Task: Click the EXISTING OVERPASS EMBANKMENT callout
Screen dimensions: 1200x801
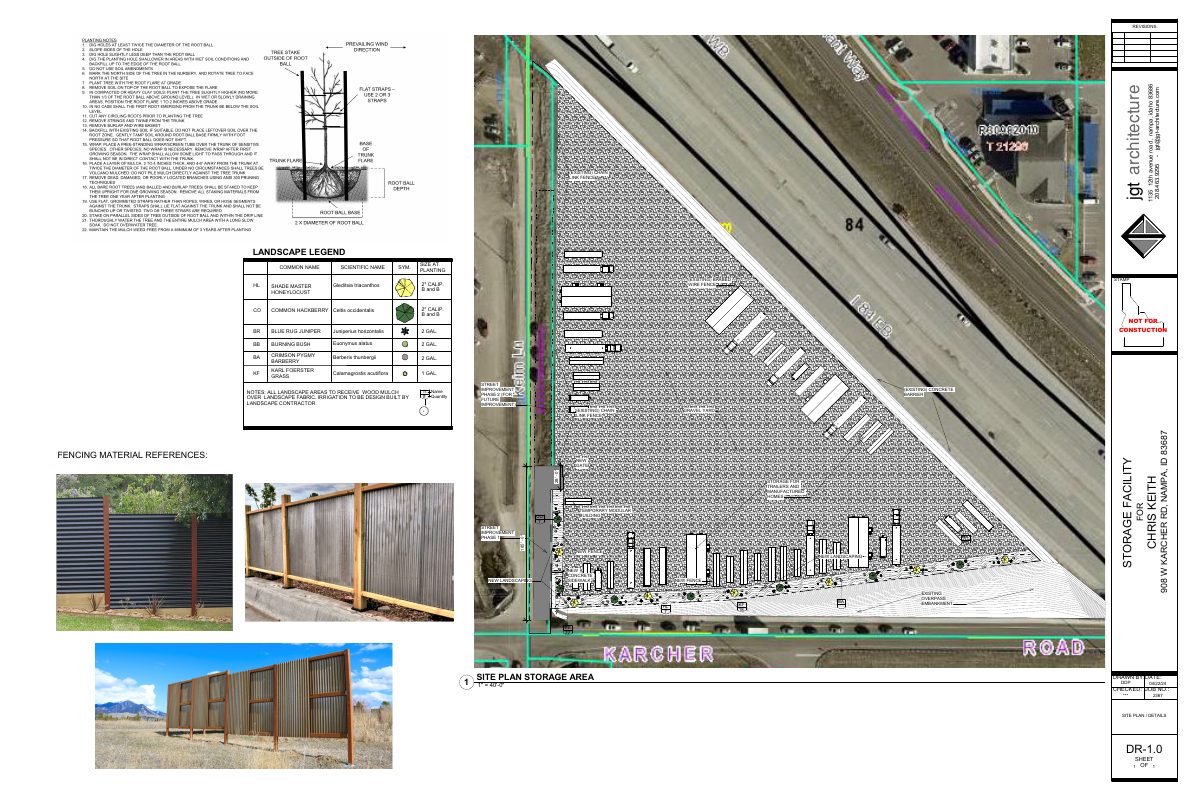Action: tap(939, 598)
